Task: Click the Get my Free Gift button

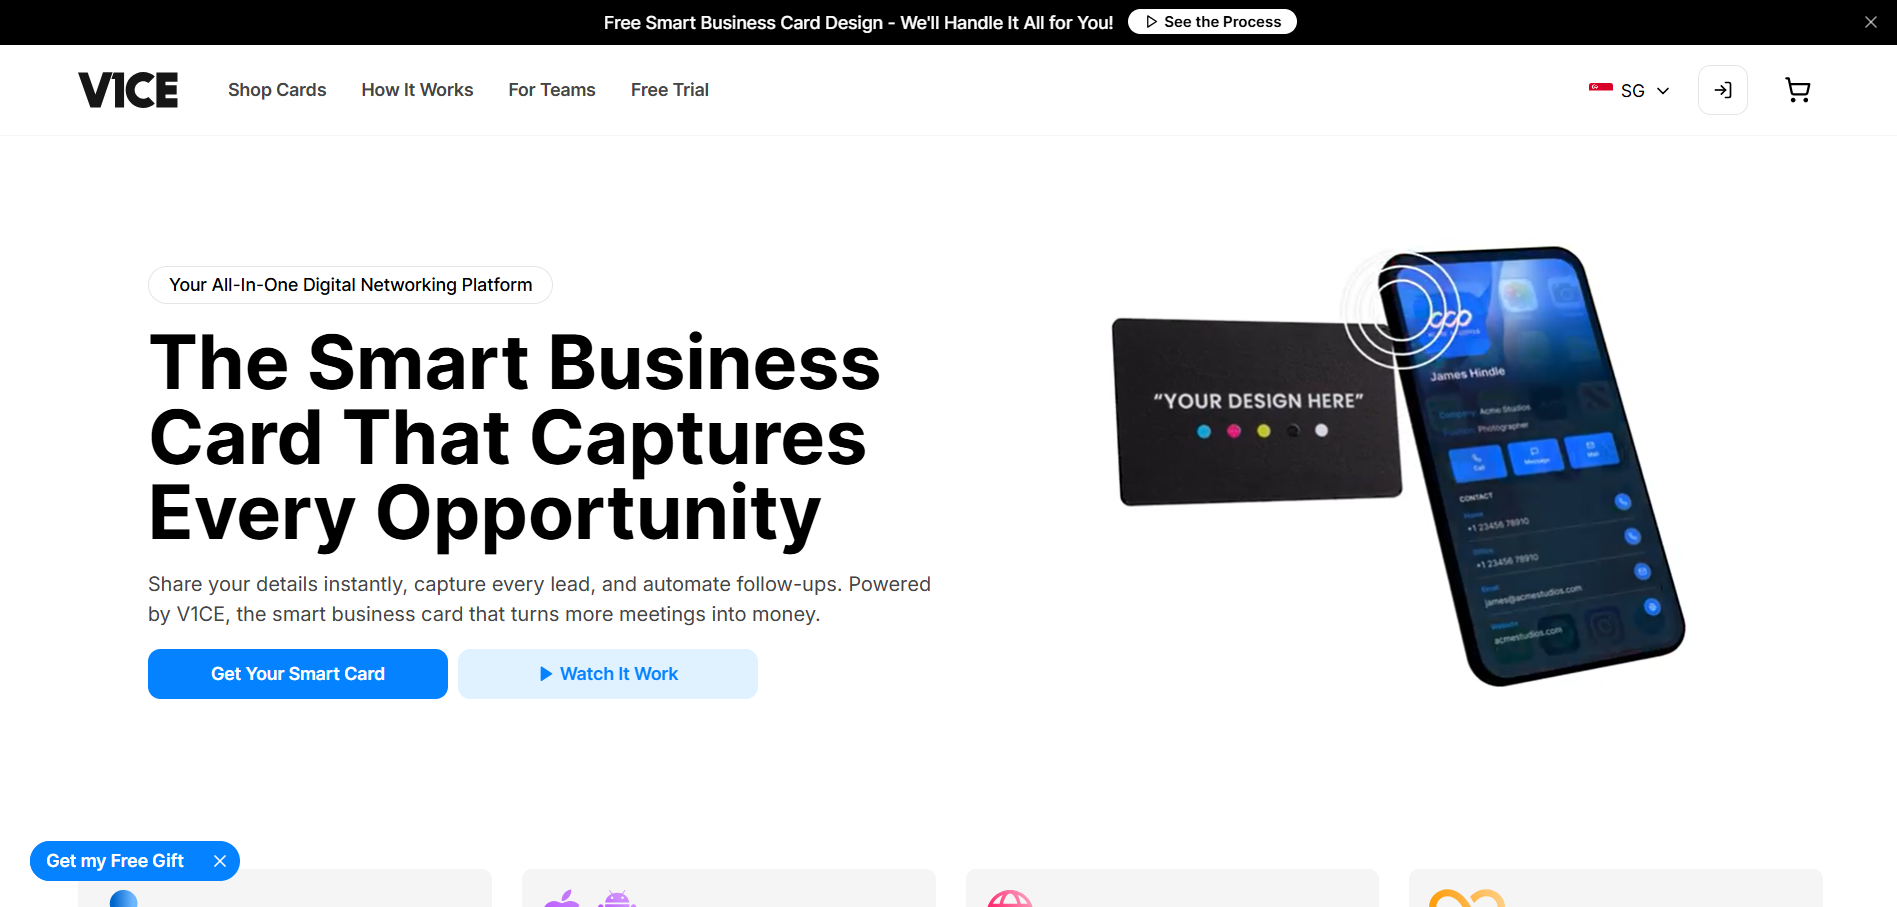Action: point(115,861)
